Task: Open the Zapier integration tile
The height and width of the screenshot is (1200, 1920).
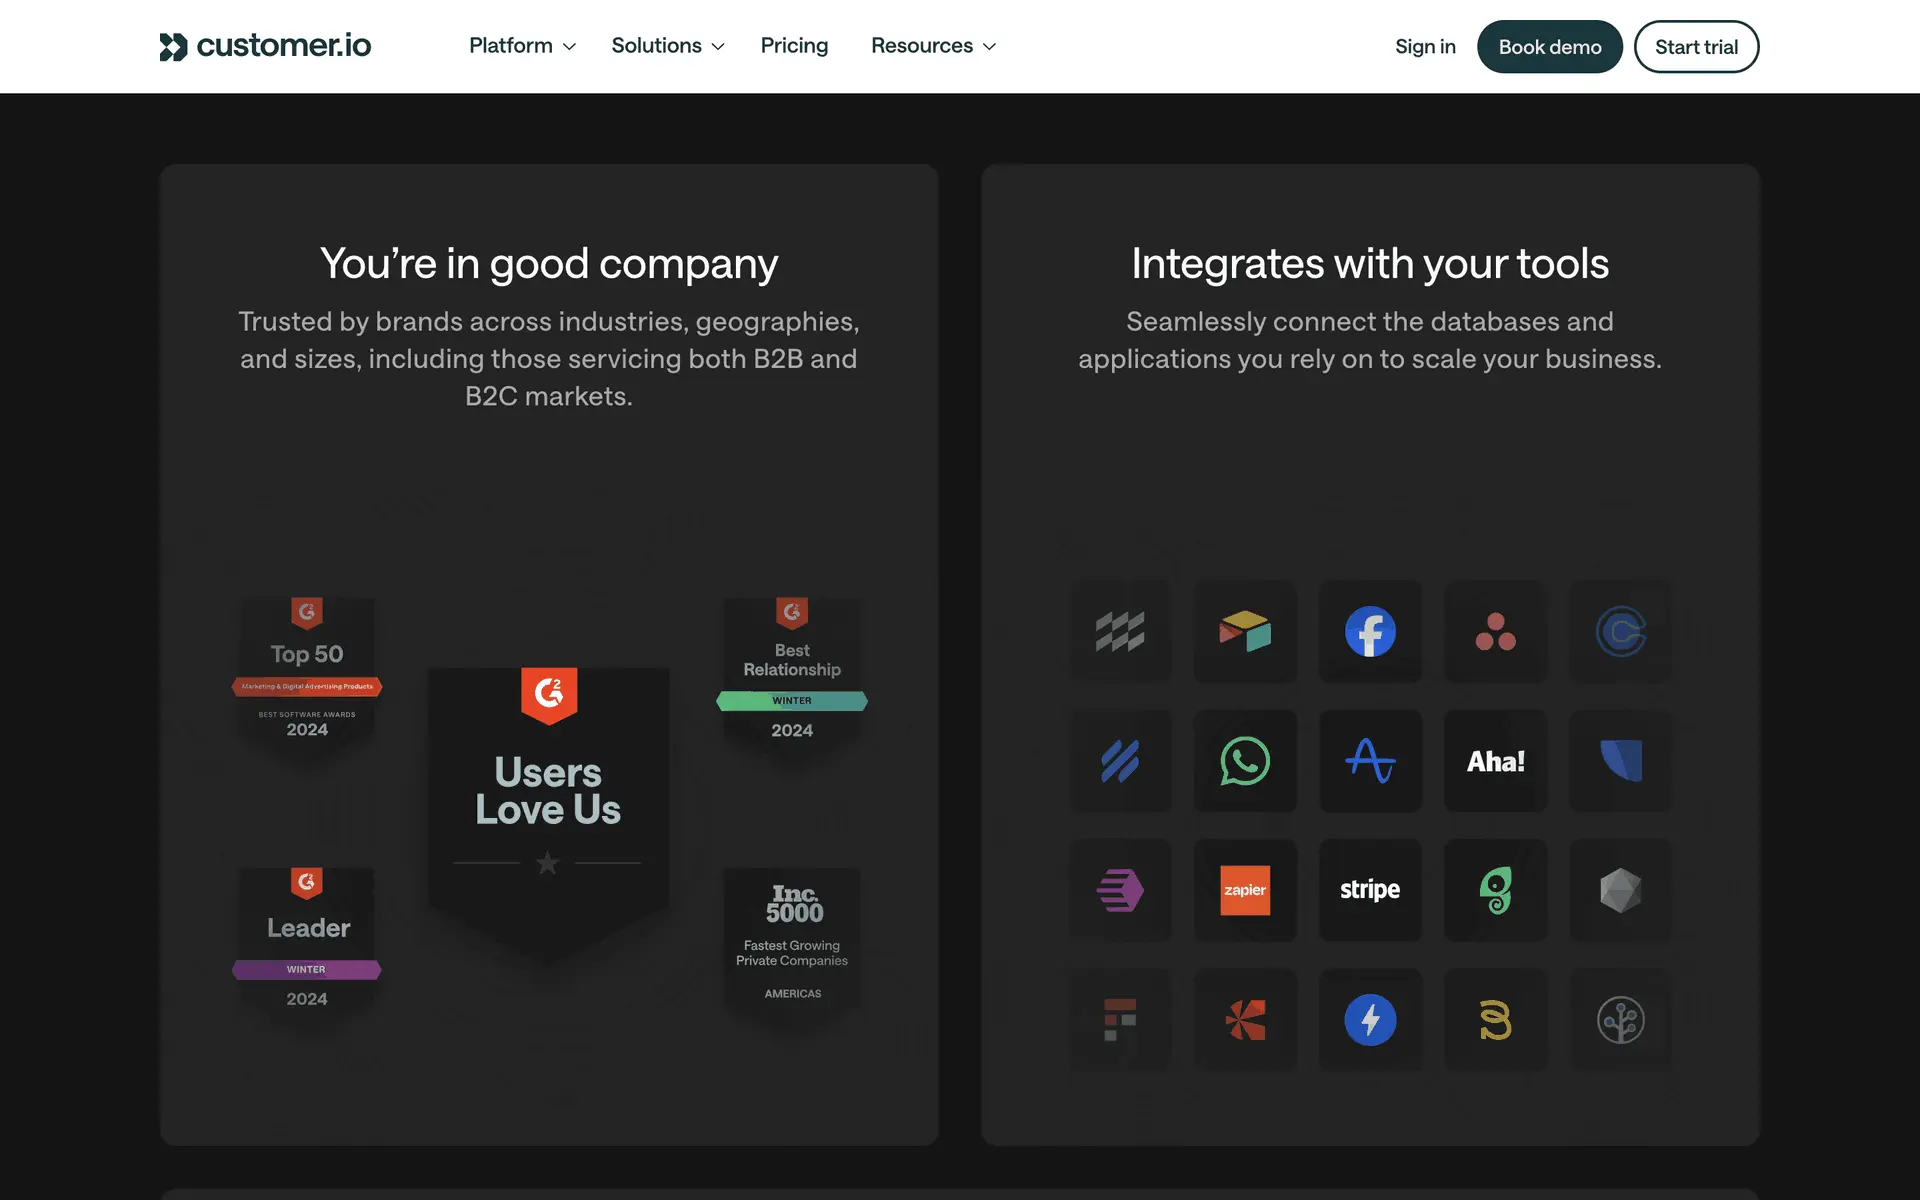Action: pos(1245,890)
